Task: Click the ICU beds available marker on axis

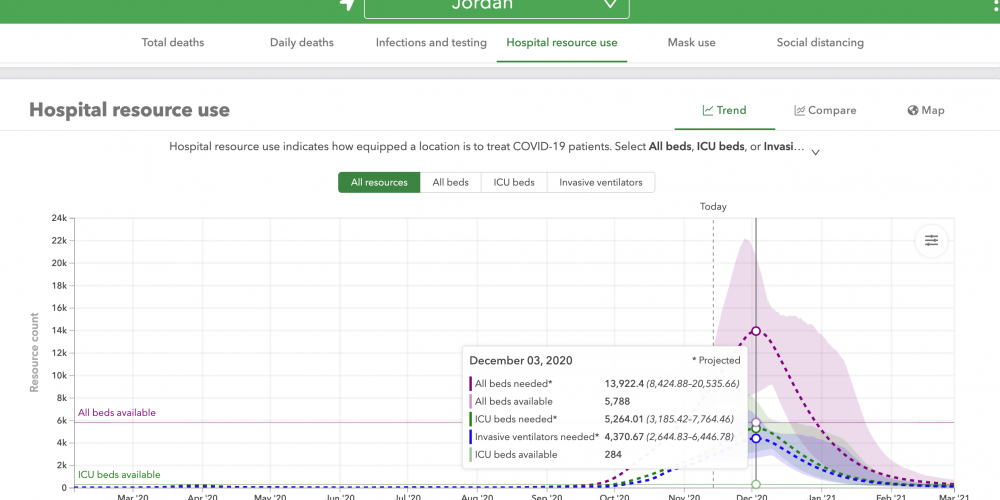Action: [x=756, y=485]
